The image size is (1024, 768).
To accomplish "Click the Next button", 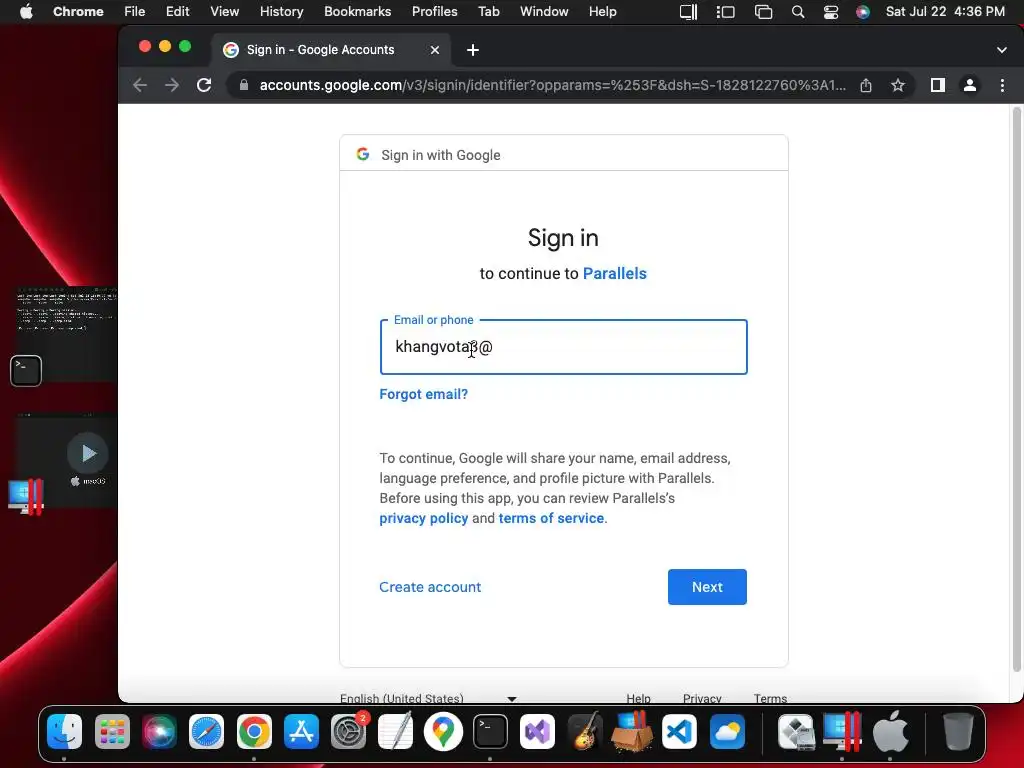I will (x=707, y=587).
